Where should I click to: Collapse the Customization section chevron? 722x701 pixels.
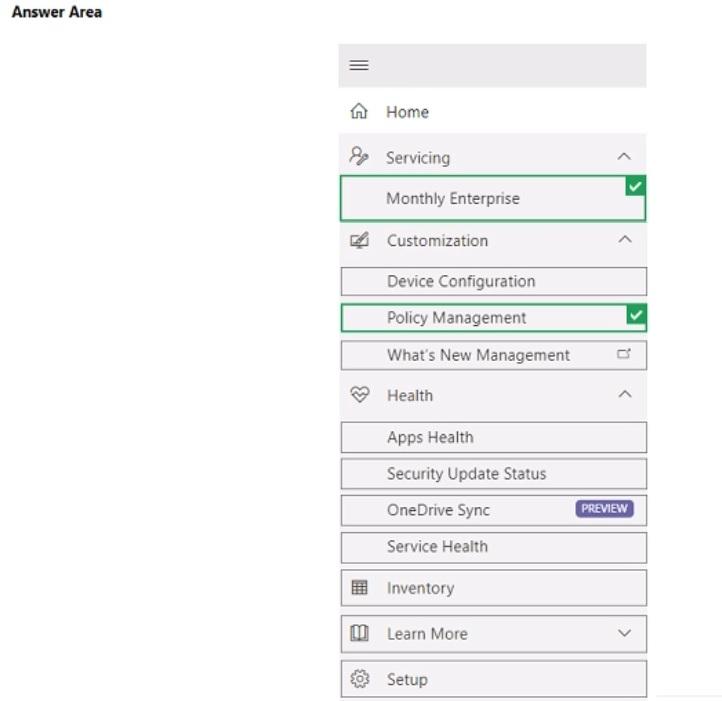click(x=624, y=240)
